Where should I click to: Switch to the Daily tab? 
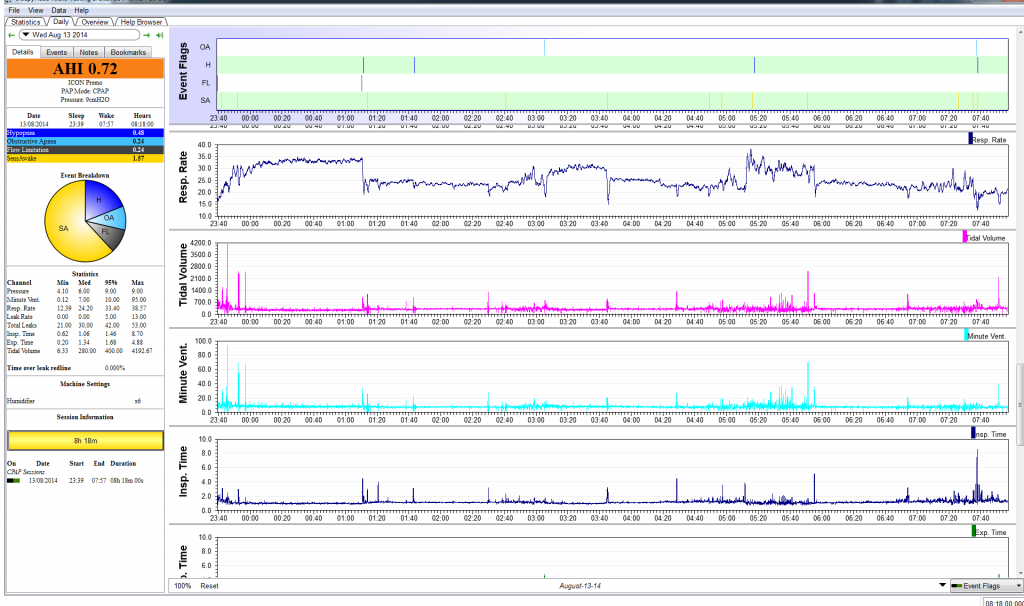point(61,22)
